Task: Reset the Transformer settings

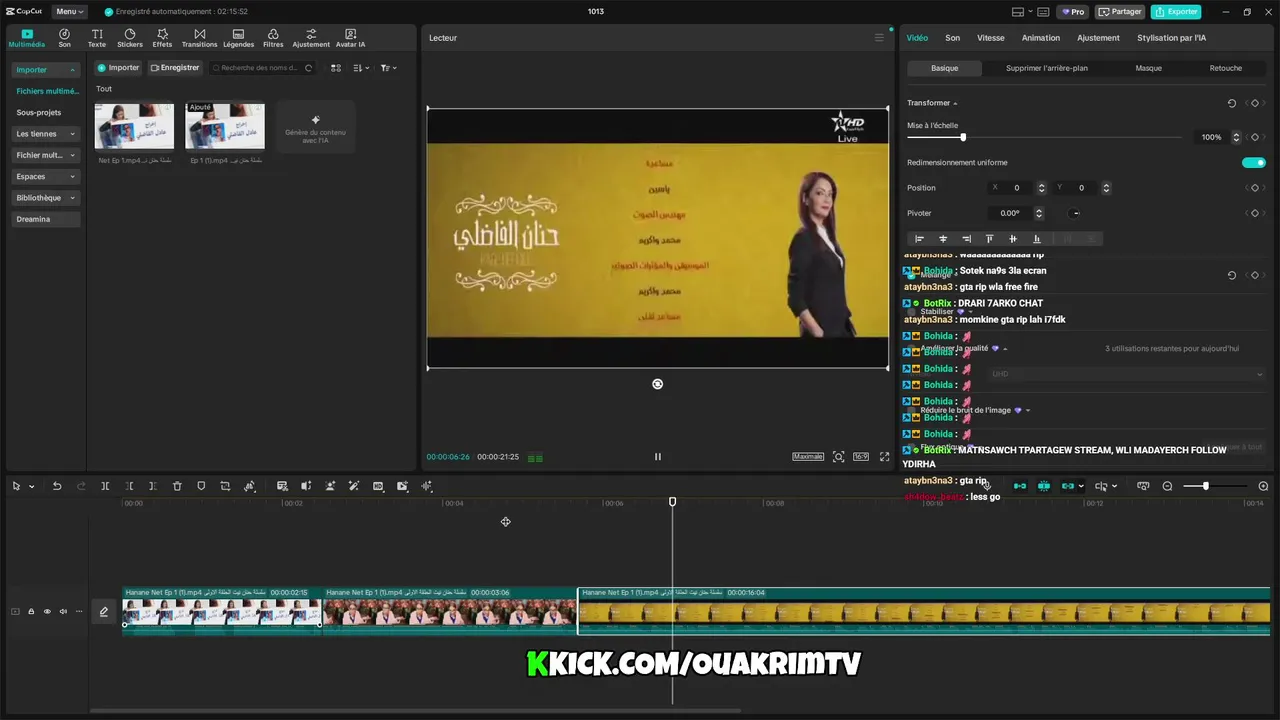Action: click(x=1231, y=103)
